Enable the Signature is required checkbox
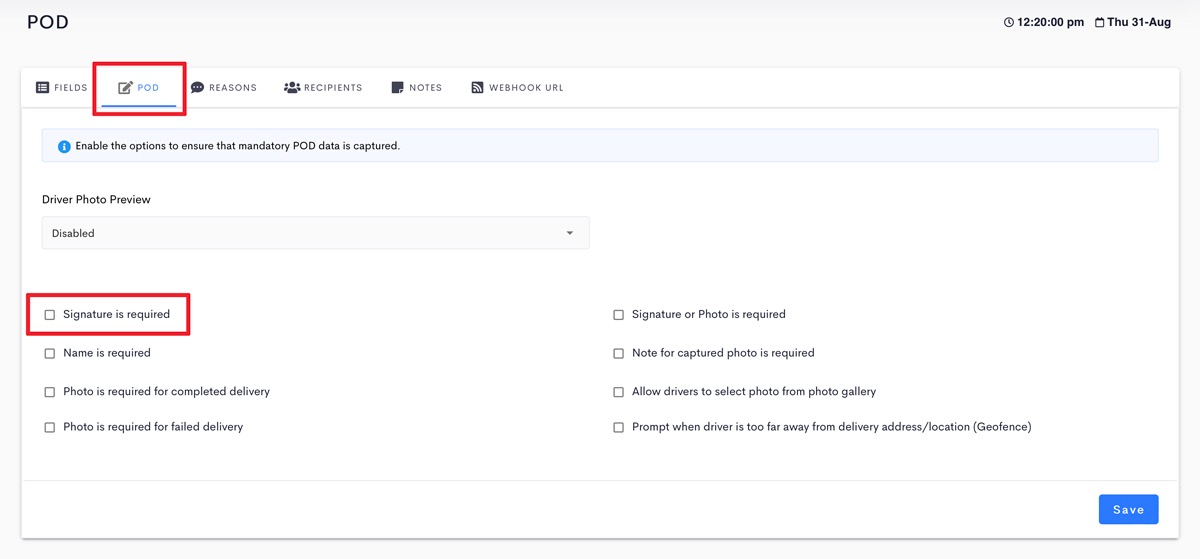 pyautogui.click(x=50, y=315)
